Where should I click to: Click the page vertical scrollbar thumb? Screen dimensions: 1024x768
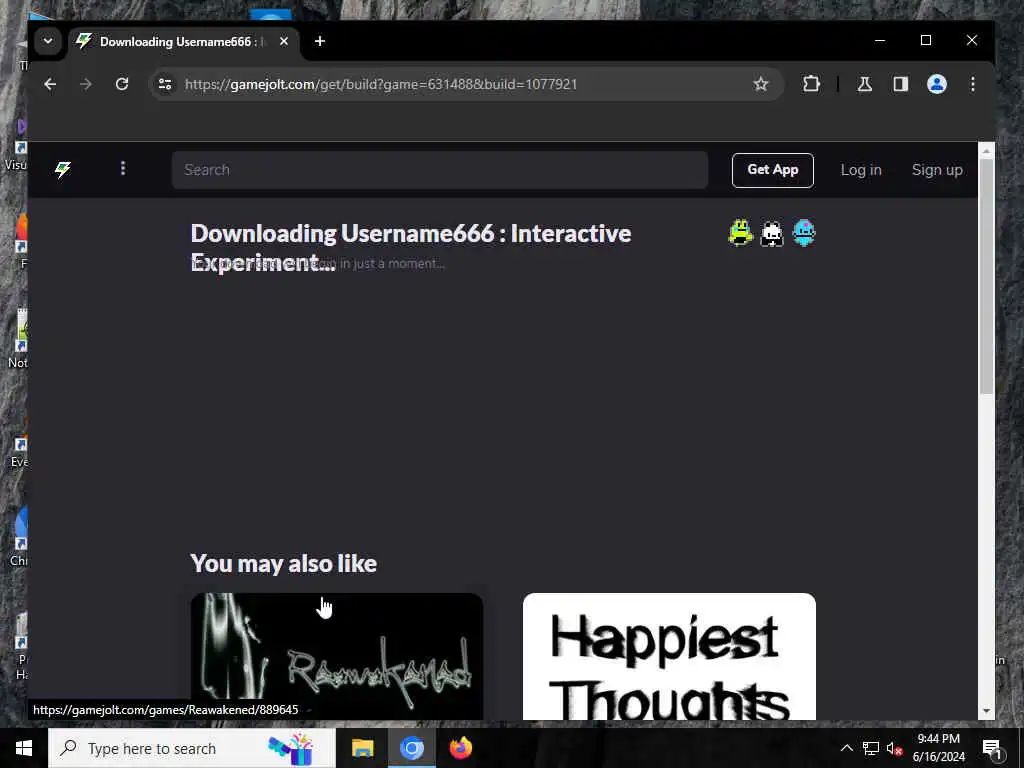pos(986,276)
